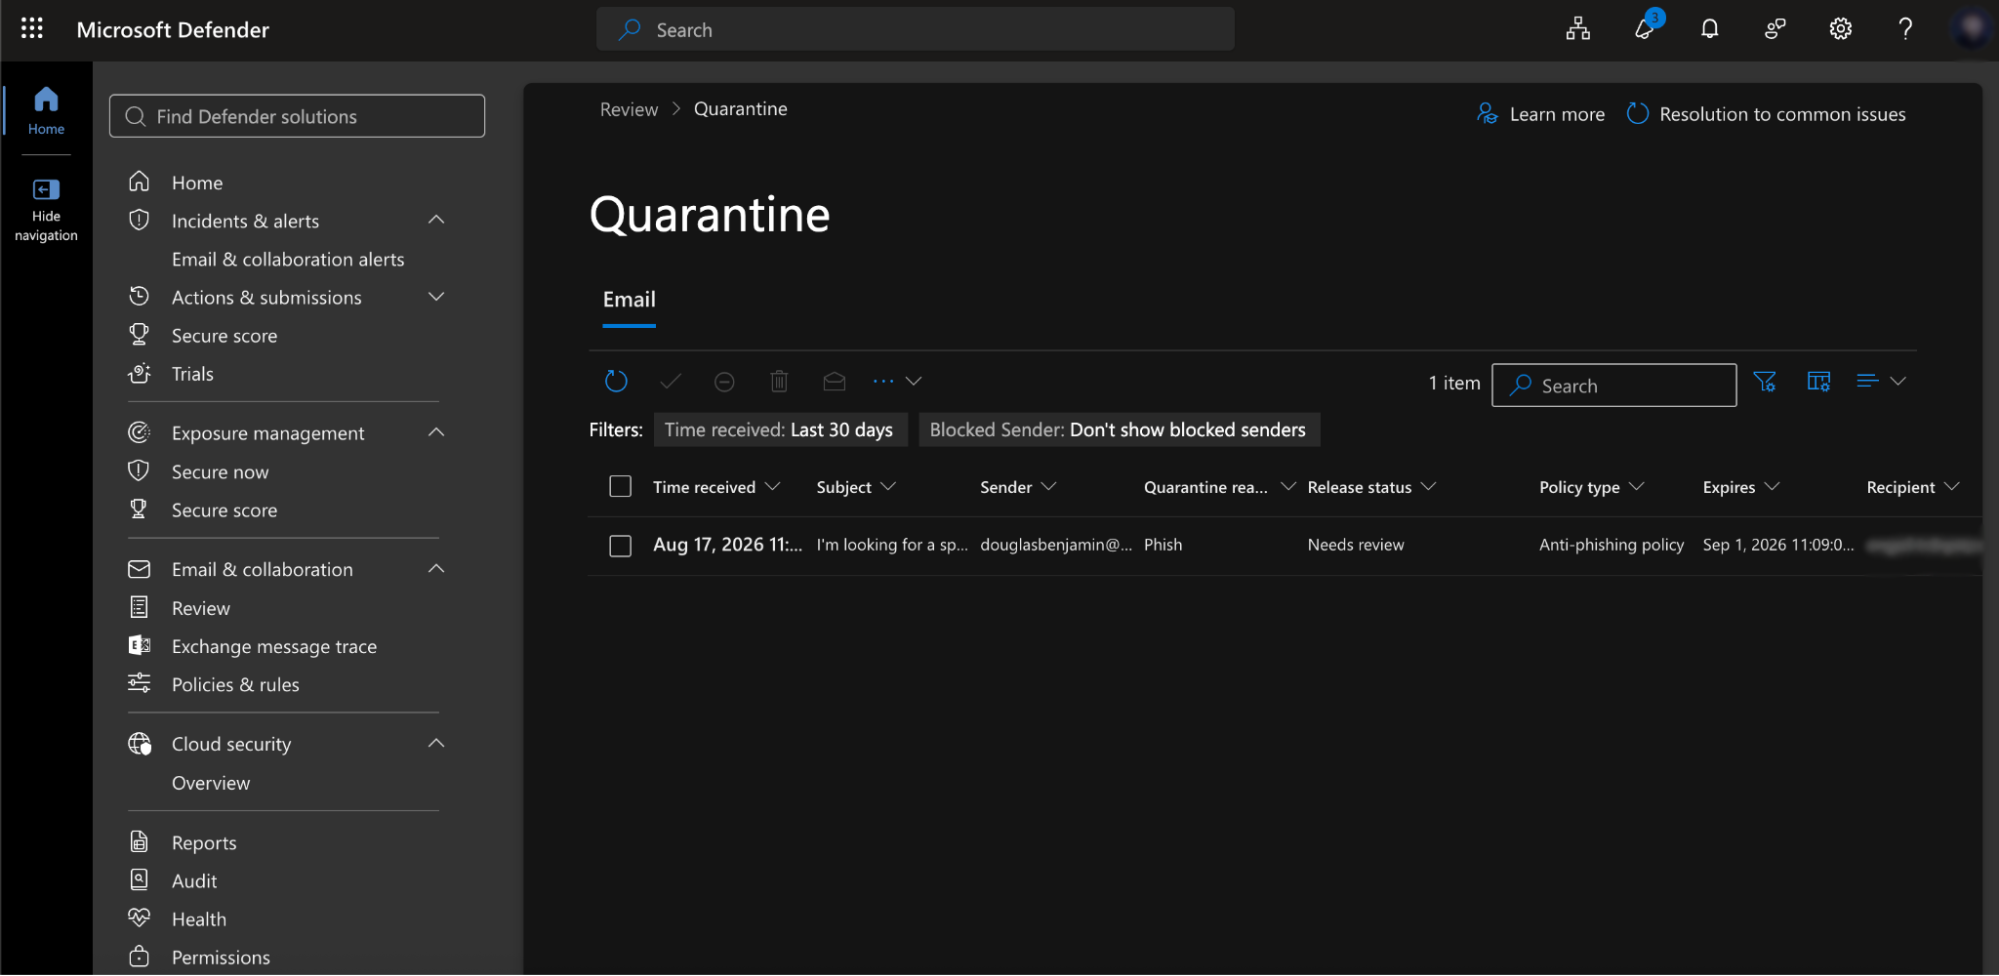Click the Preview message envelope toolbar icon
Image resolution: width=1999 pixels, height=976 pixels.
coord(834,381)
